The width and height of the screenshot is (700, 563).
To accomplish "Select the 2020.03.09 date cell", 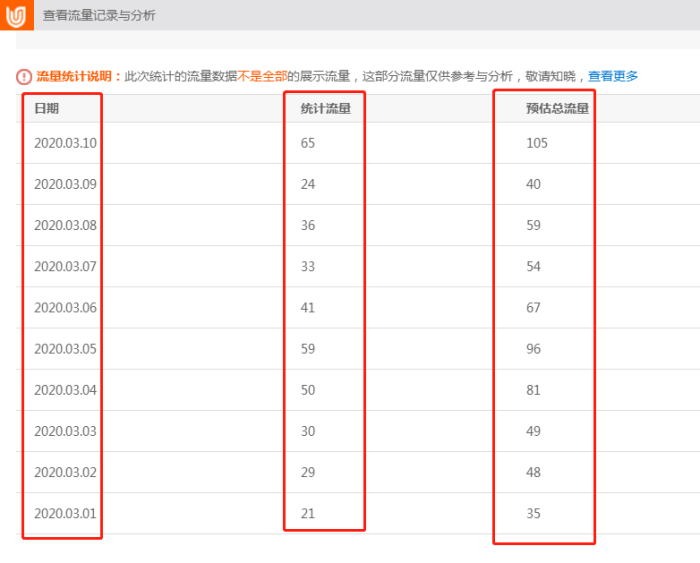I will click(x=65, y=184).
